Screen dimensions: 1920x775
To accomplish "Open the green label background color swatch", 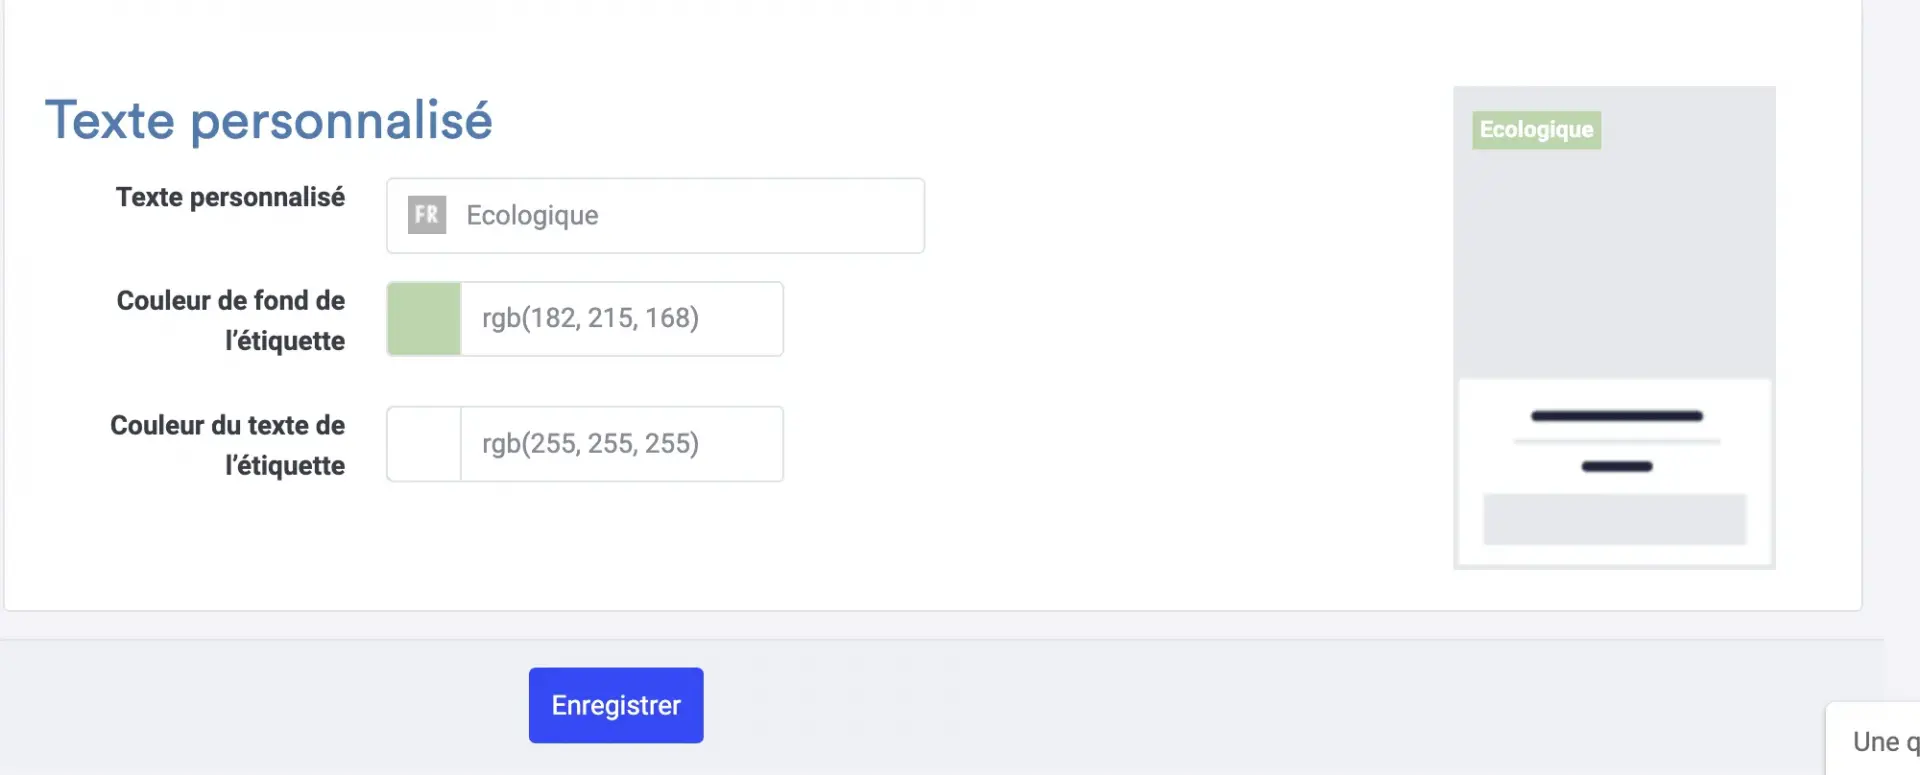I will 424,319.
